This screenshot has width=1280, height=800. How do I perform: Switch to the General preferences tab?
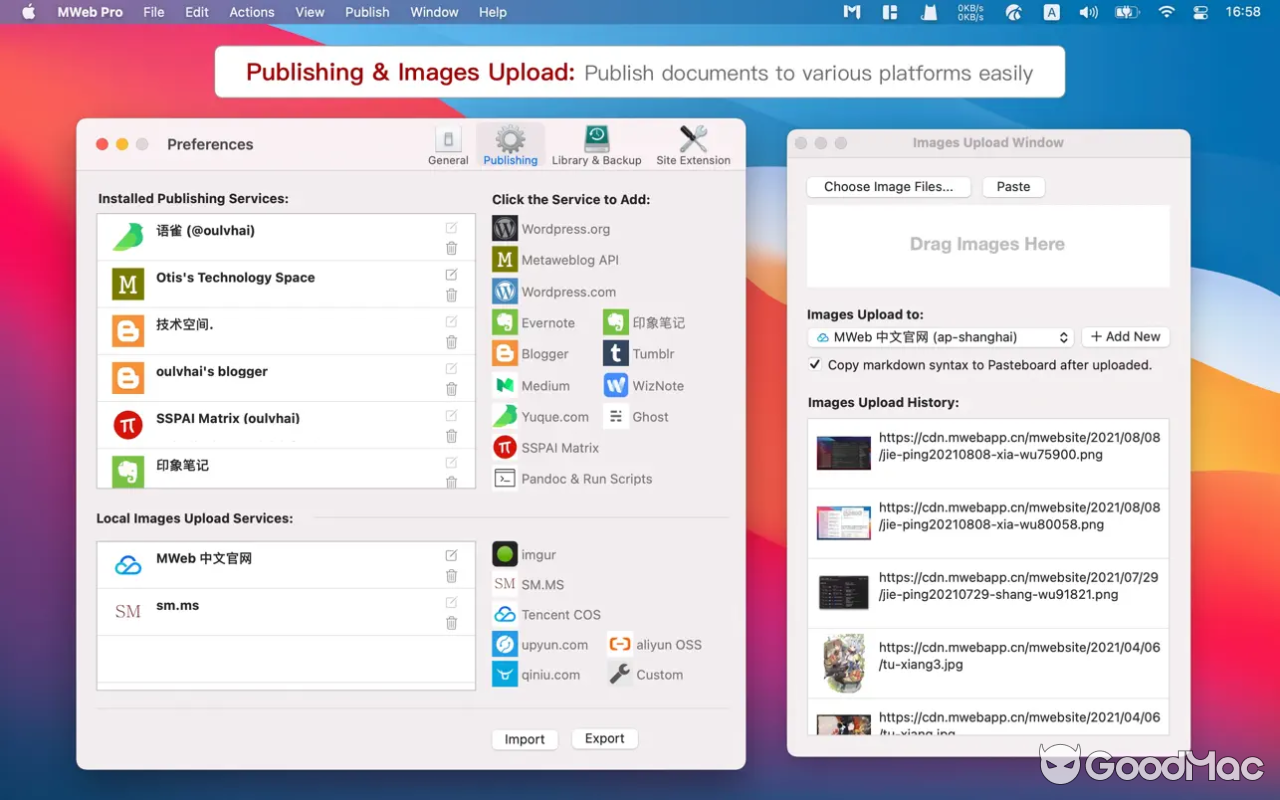pos(448,143)
